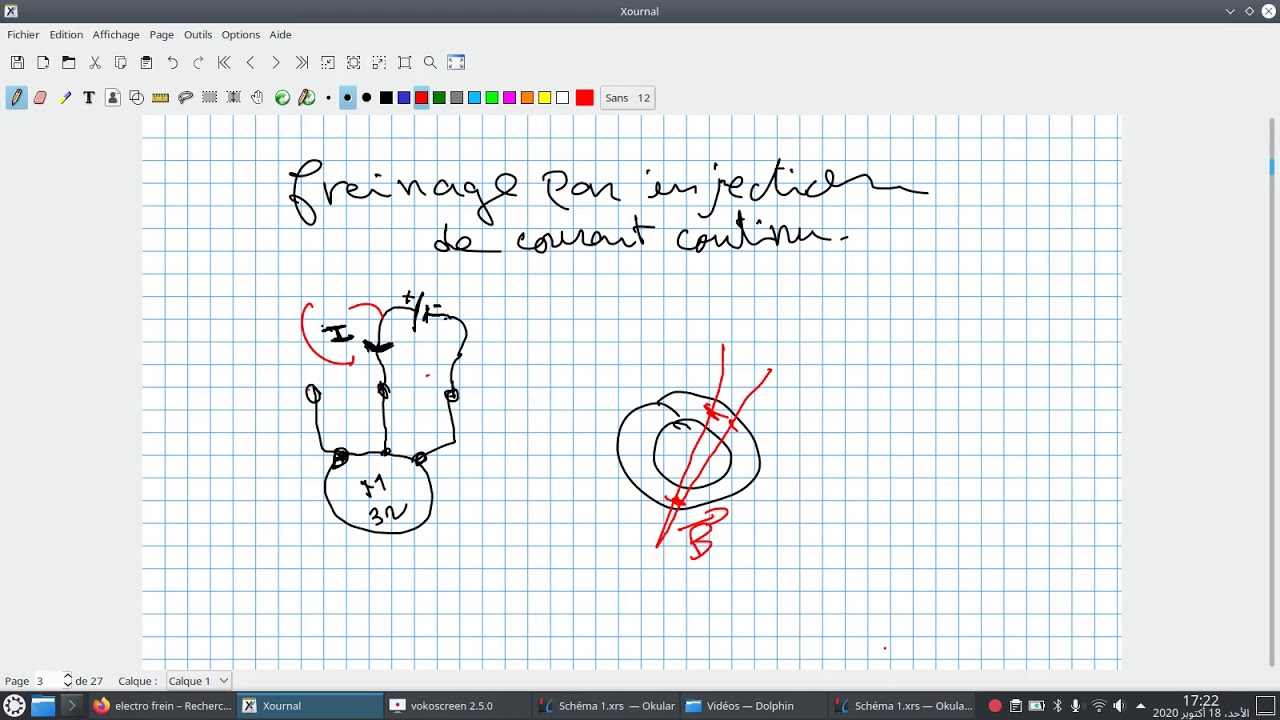Select the vertical space tool
The width and height of the screenshot is (1280, 720).
point(234,97)
